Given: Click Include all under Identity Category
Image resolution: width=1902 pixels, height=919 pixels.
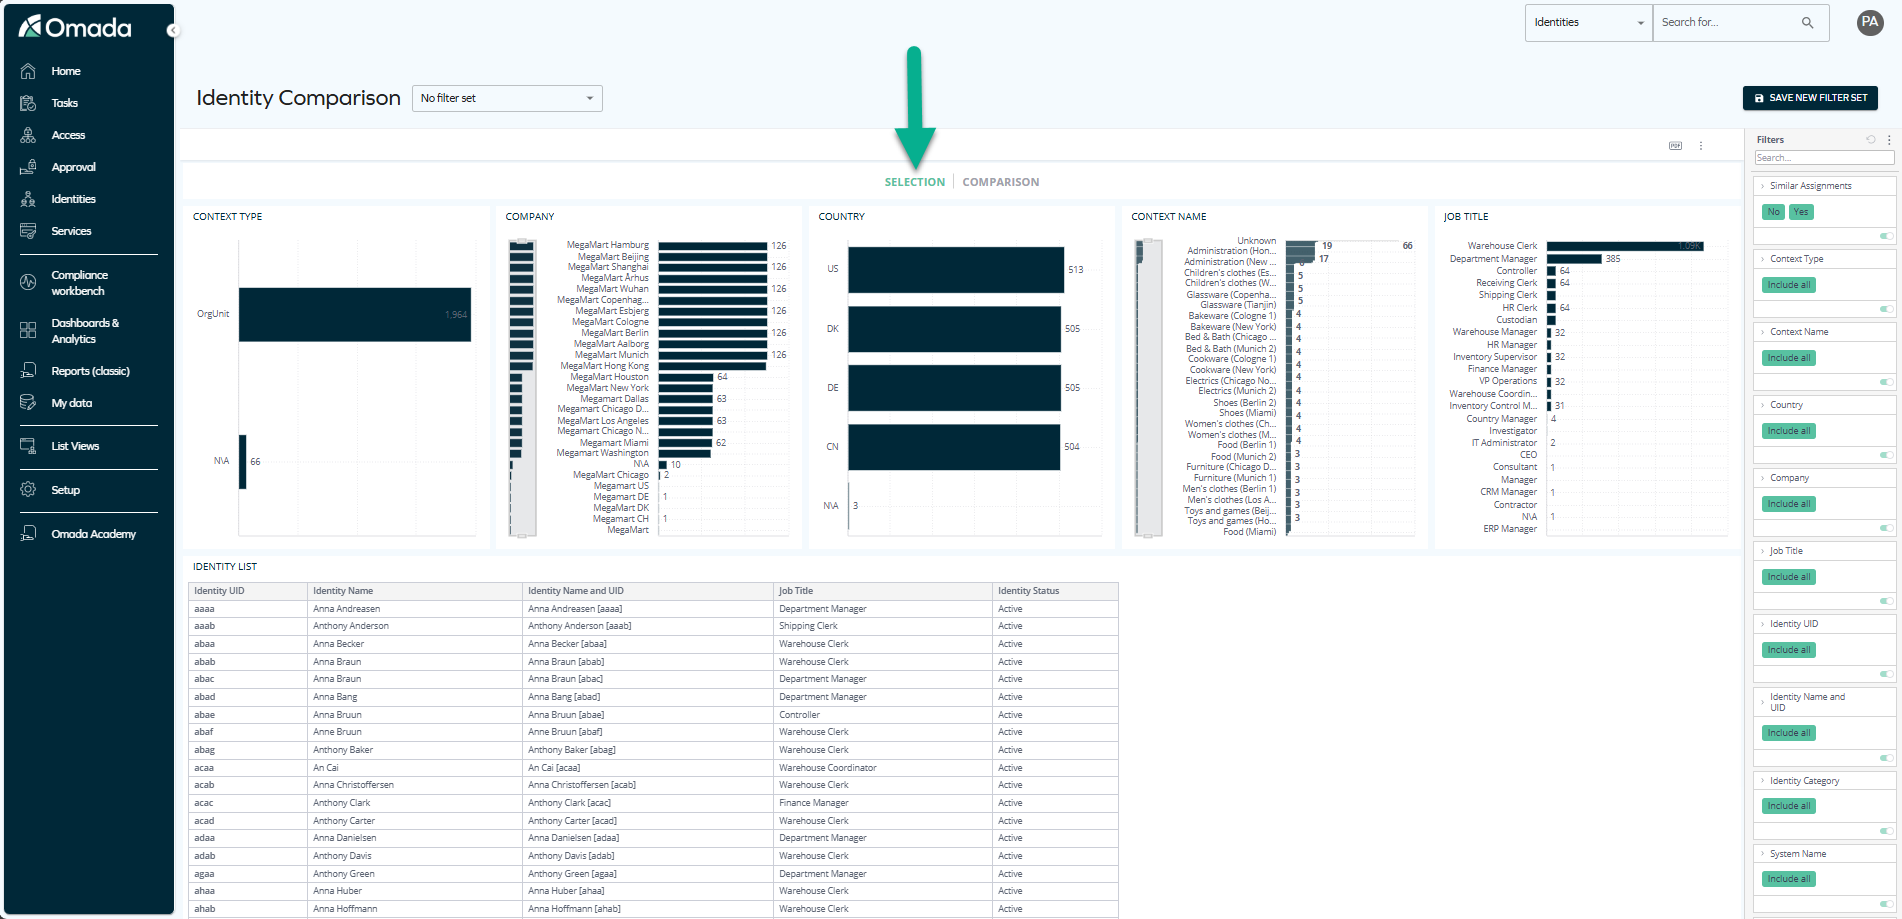Looking at the screenshot, I should (1788, 806).
